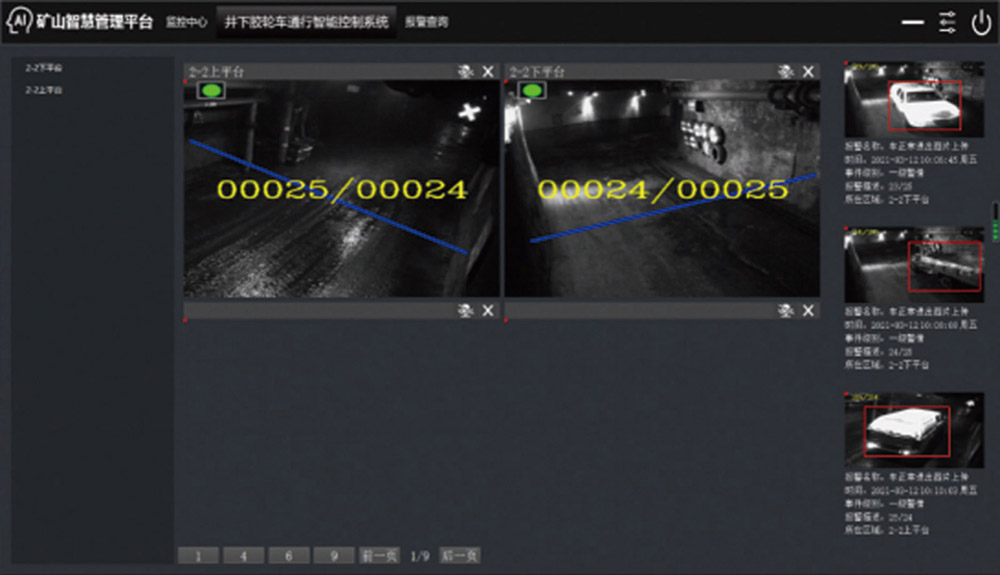Switch to 4-panel grid layout
This screenshot has height=575, width=1000.
point(243,556)
